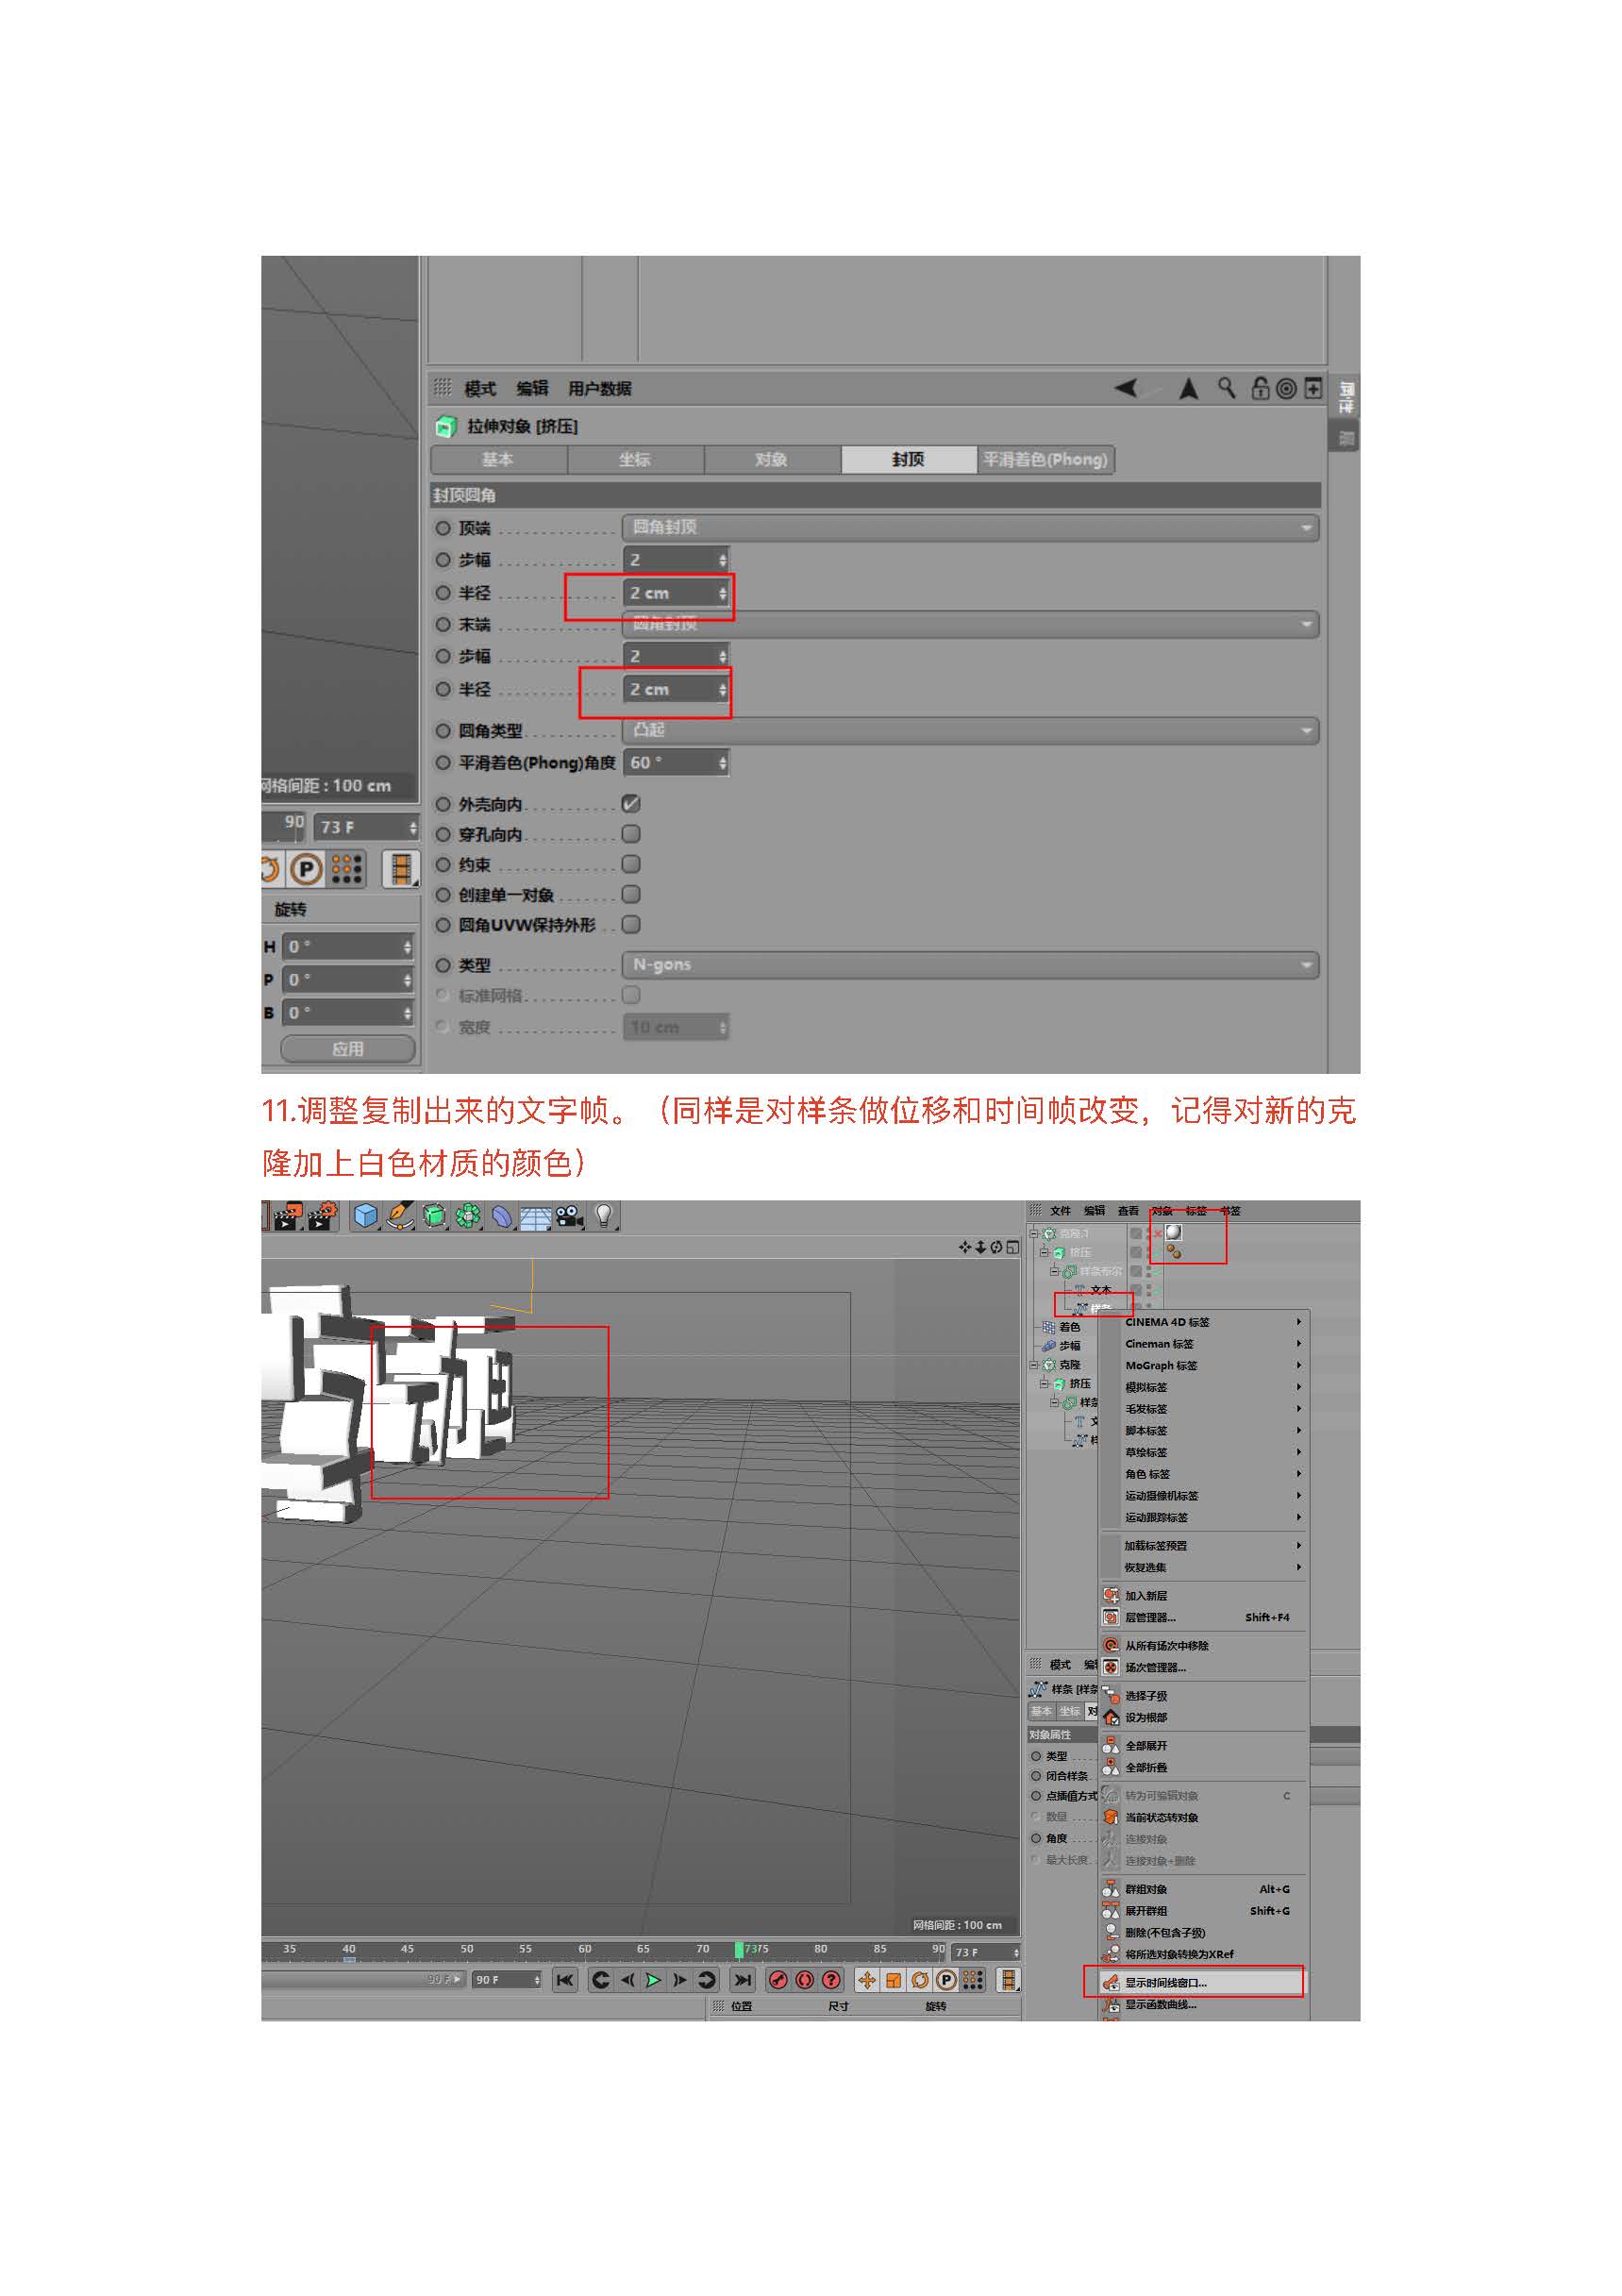This screenshot has width=1622, height=2296.
Task: Click the position key move icon
Action: (x=867, y=1979)
